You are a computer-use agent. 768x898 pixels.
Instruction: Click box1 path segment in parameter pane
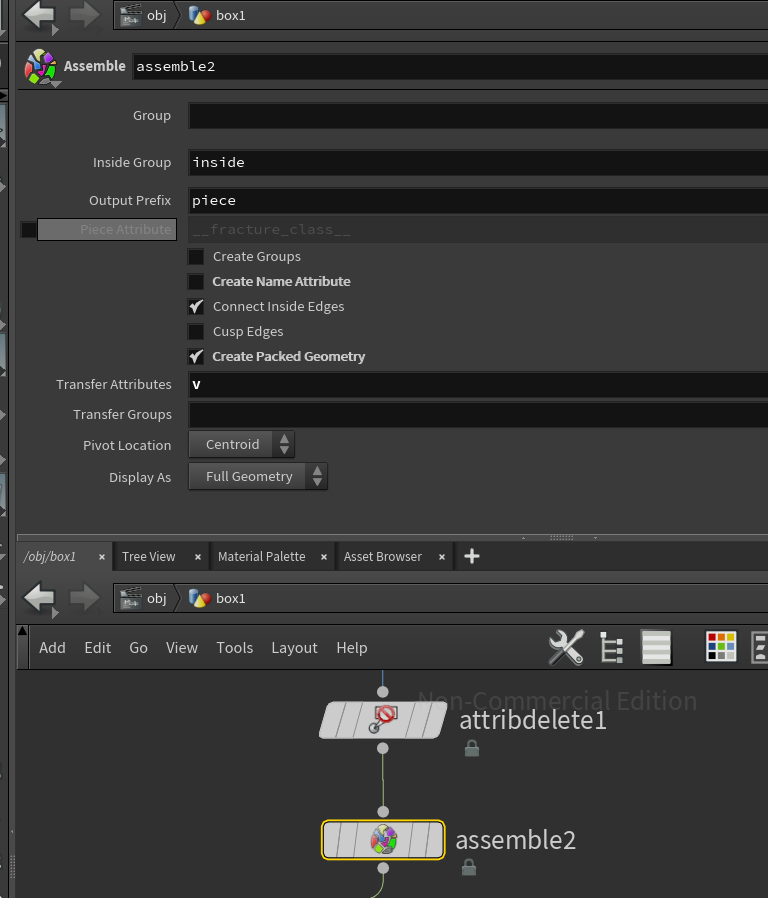(x=231, y=15)
